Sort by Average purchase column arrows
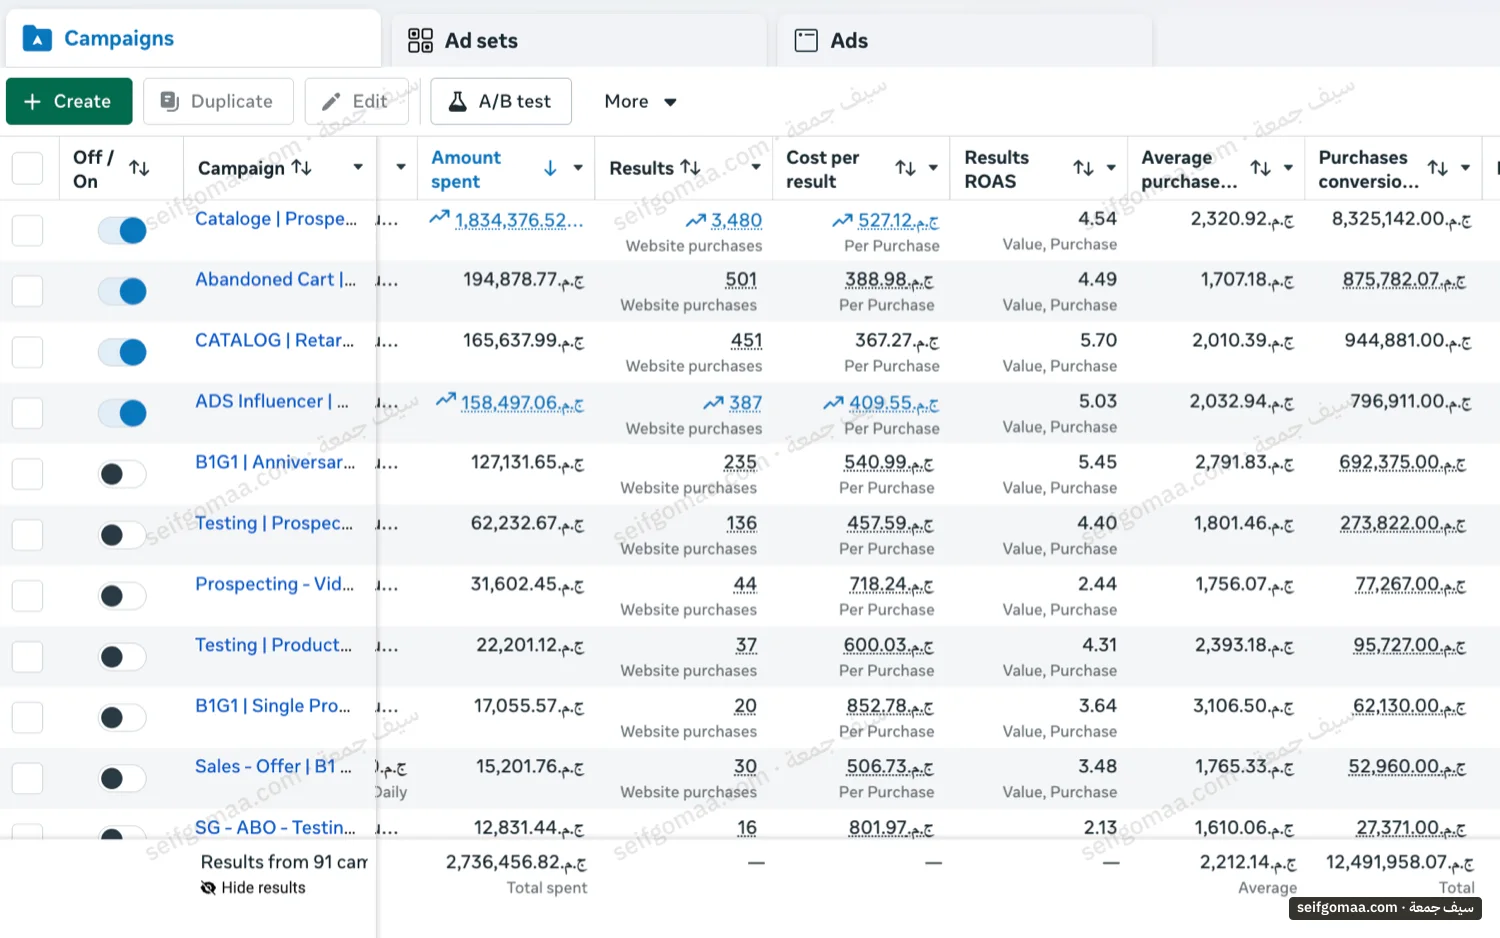Image resolution: width=1500 pixels, height=938 pixels. point(1261,168)
